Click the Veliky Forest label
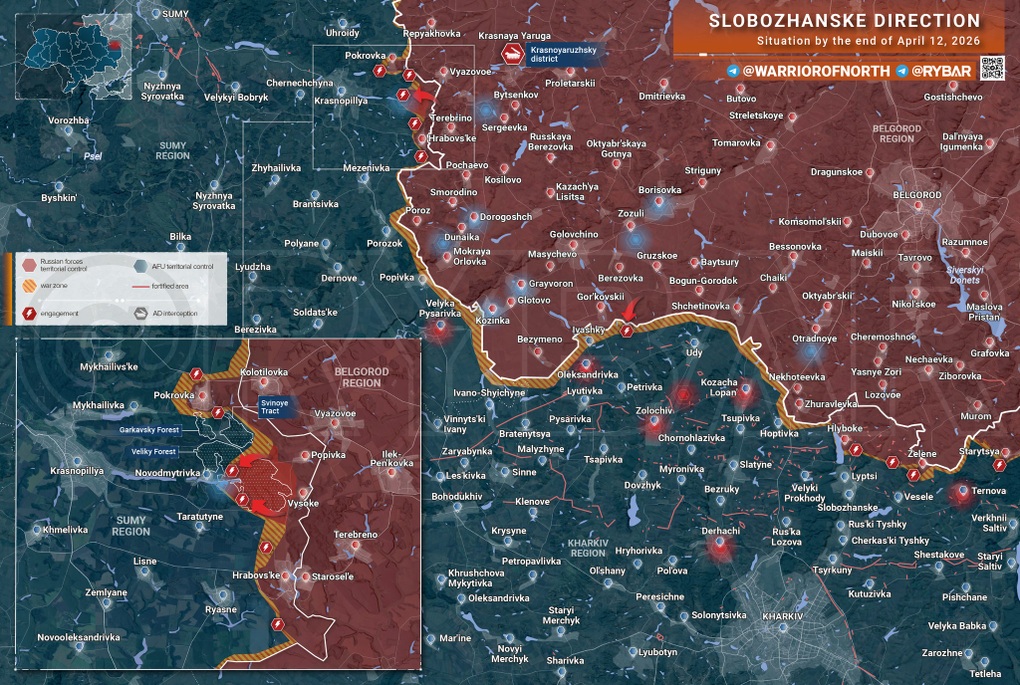The image size is (1020, 685). click(154, 451)
